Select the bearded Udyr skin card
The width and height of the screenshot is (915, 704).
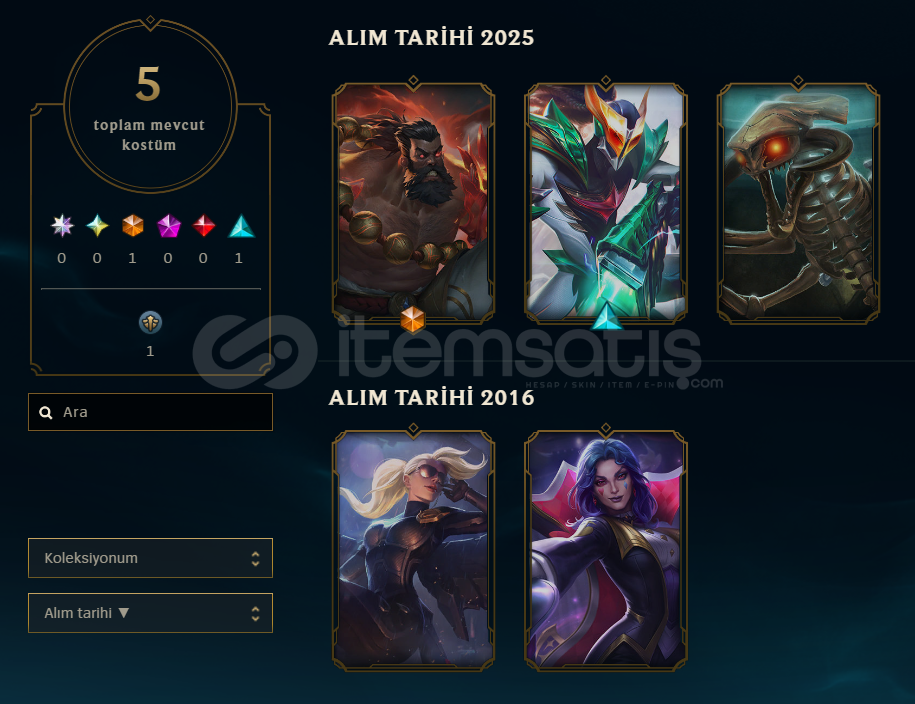(x=413, y=202)
